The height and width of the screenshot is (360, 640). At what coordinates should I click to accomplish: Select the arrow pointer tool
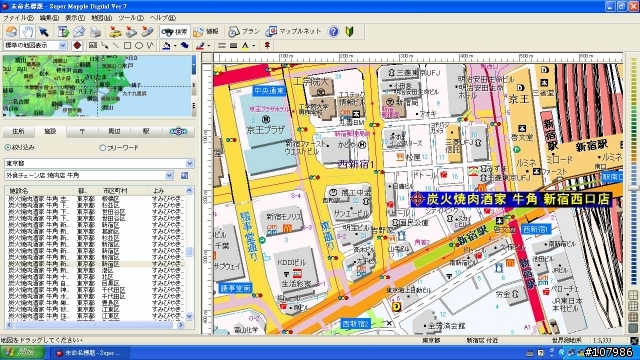(43, 31)
